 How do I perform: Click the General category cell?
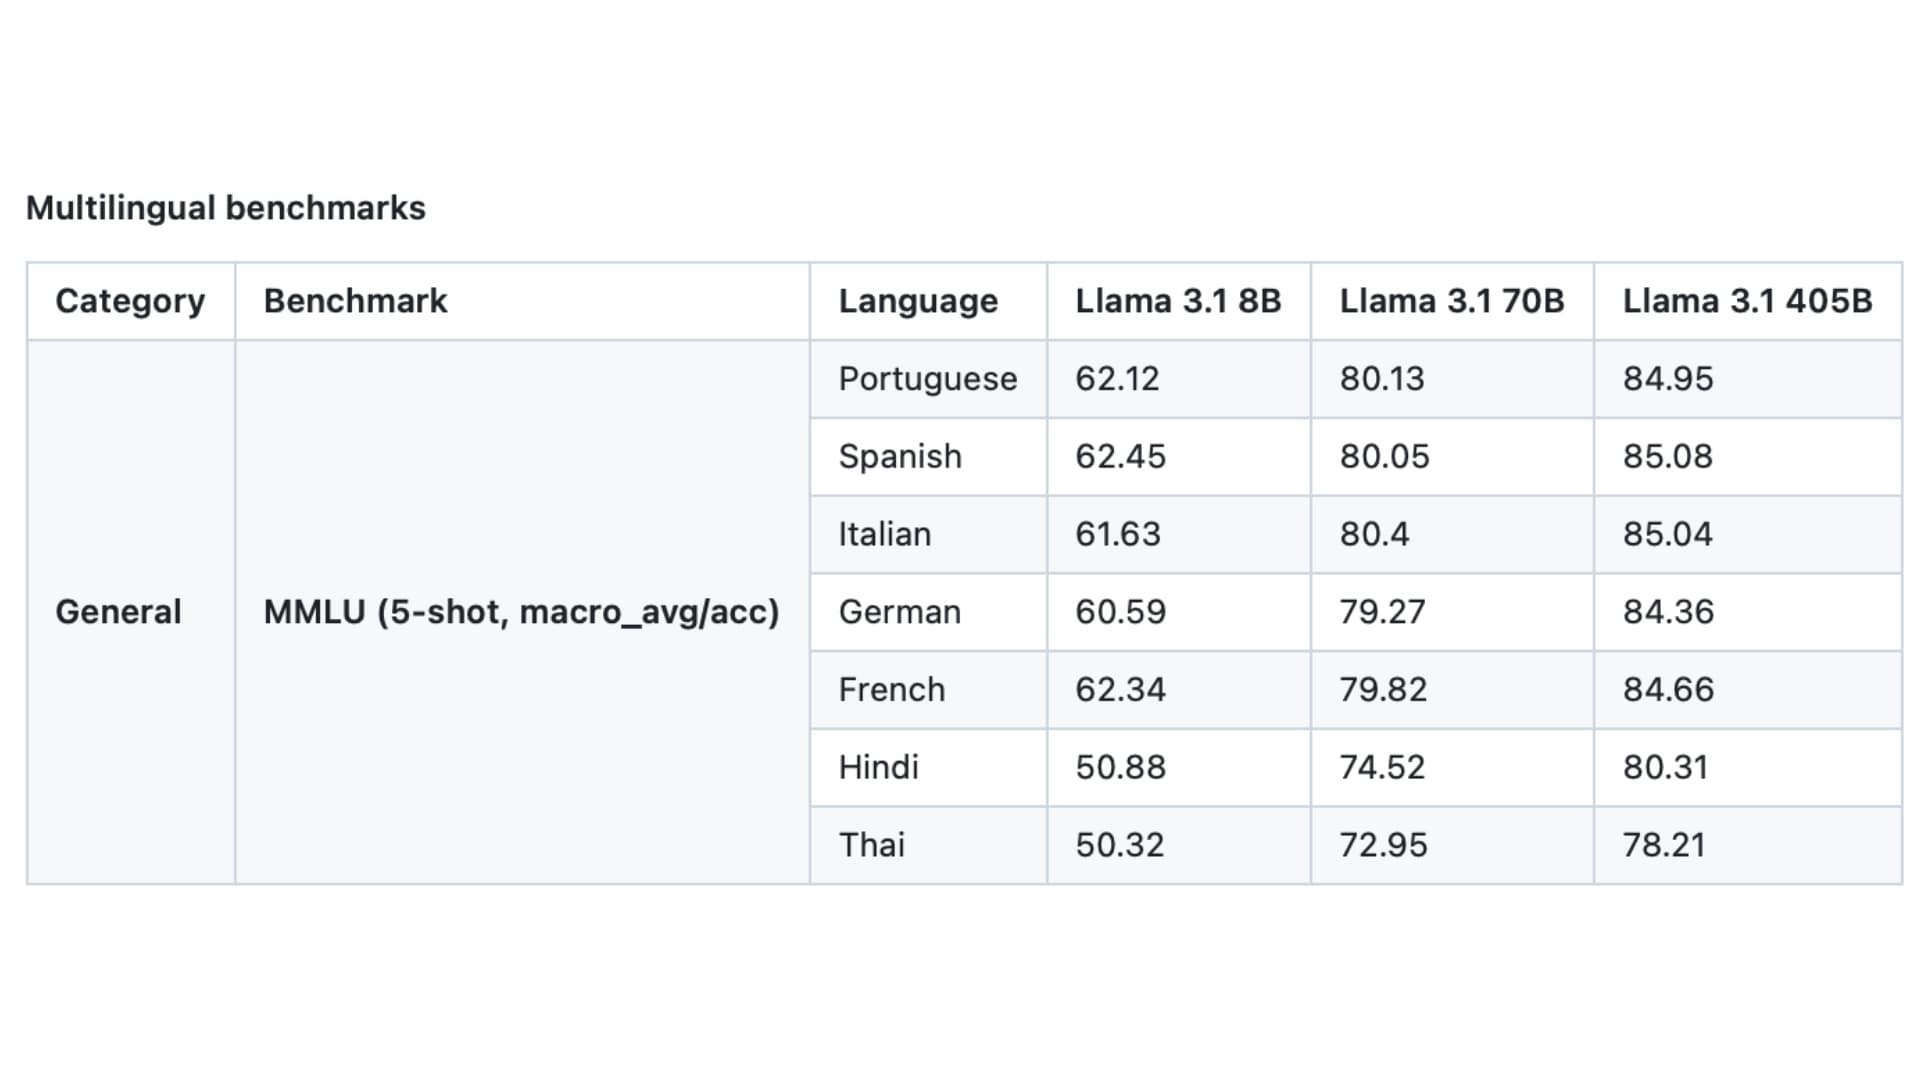(x=119, y=611)
